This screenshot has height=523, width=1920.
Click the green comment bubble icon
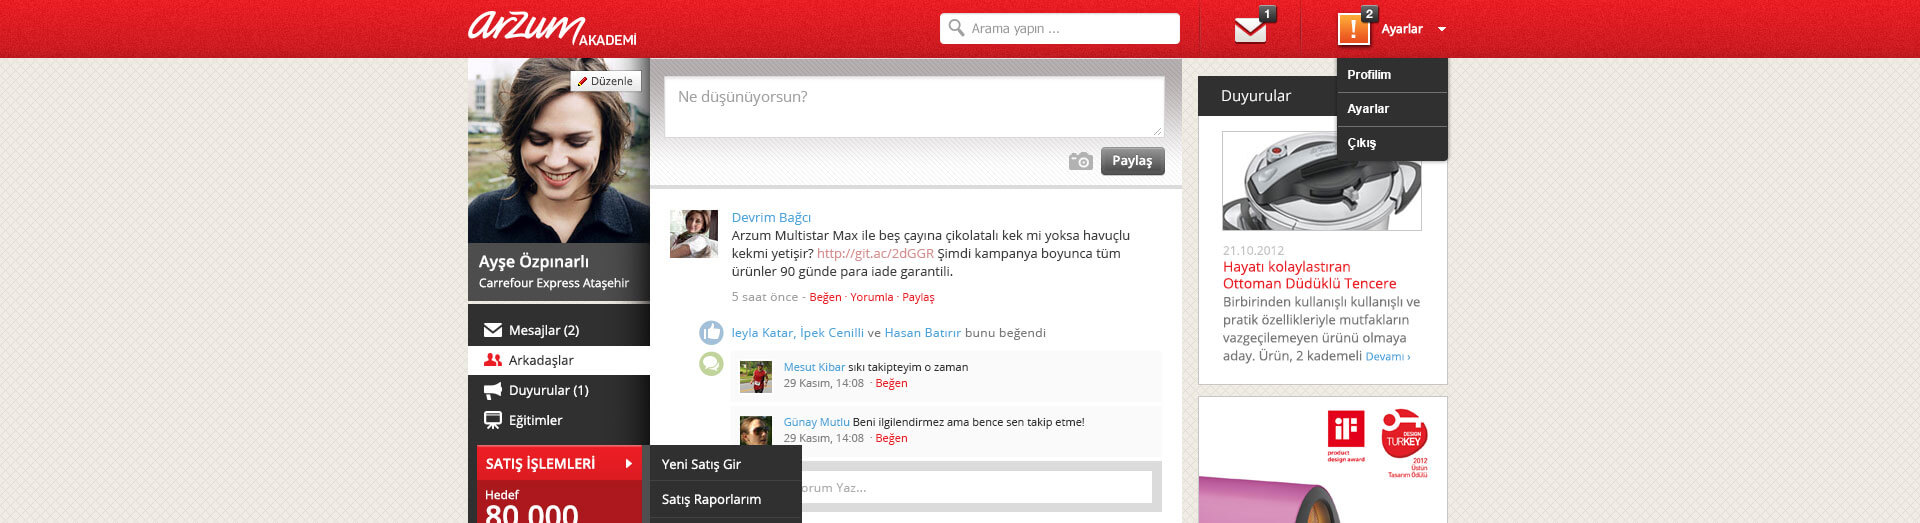pos(711,364)
